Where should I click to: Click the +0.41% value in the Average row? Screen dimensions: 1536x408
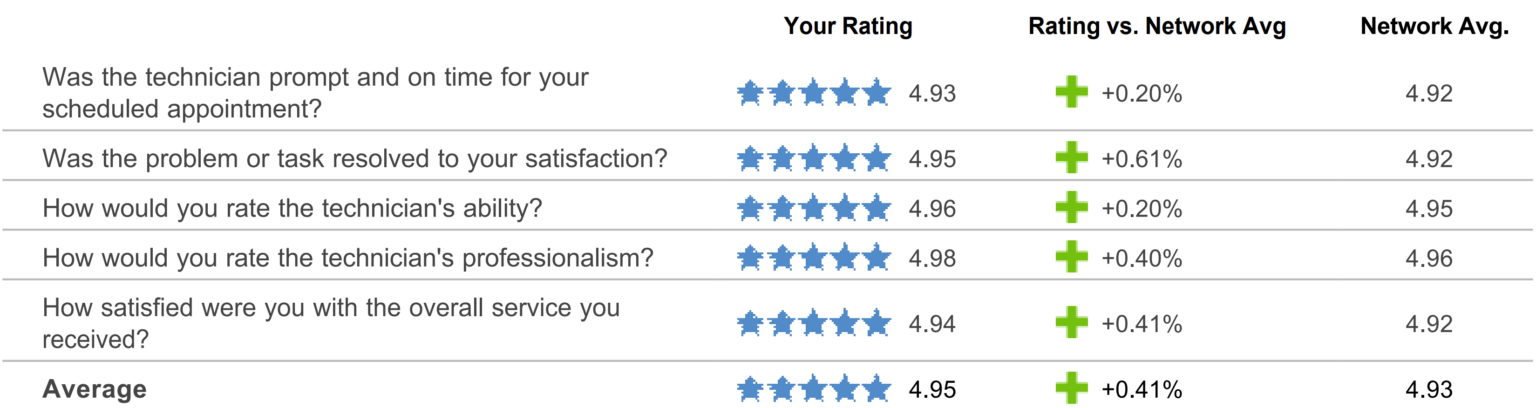click(x=1142, y=389)
